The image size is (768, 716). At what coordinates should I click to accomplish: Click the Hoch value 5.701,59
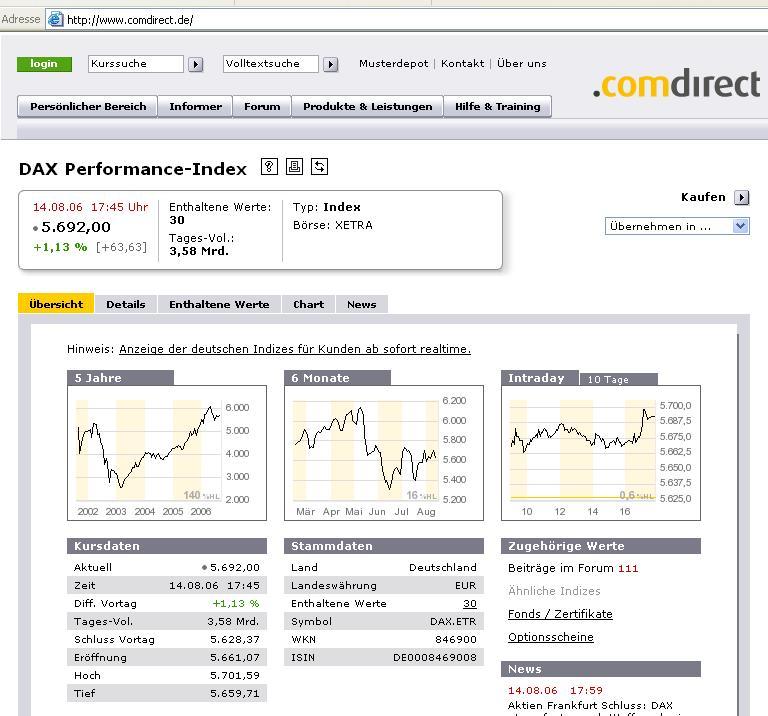coord(235,675)
